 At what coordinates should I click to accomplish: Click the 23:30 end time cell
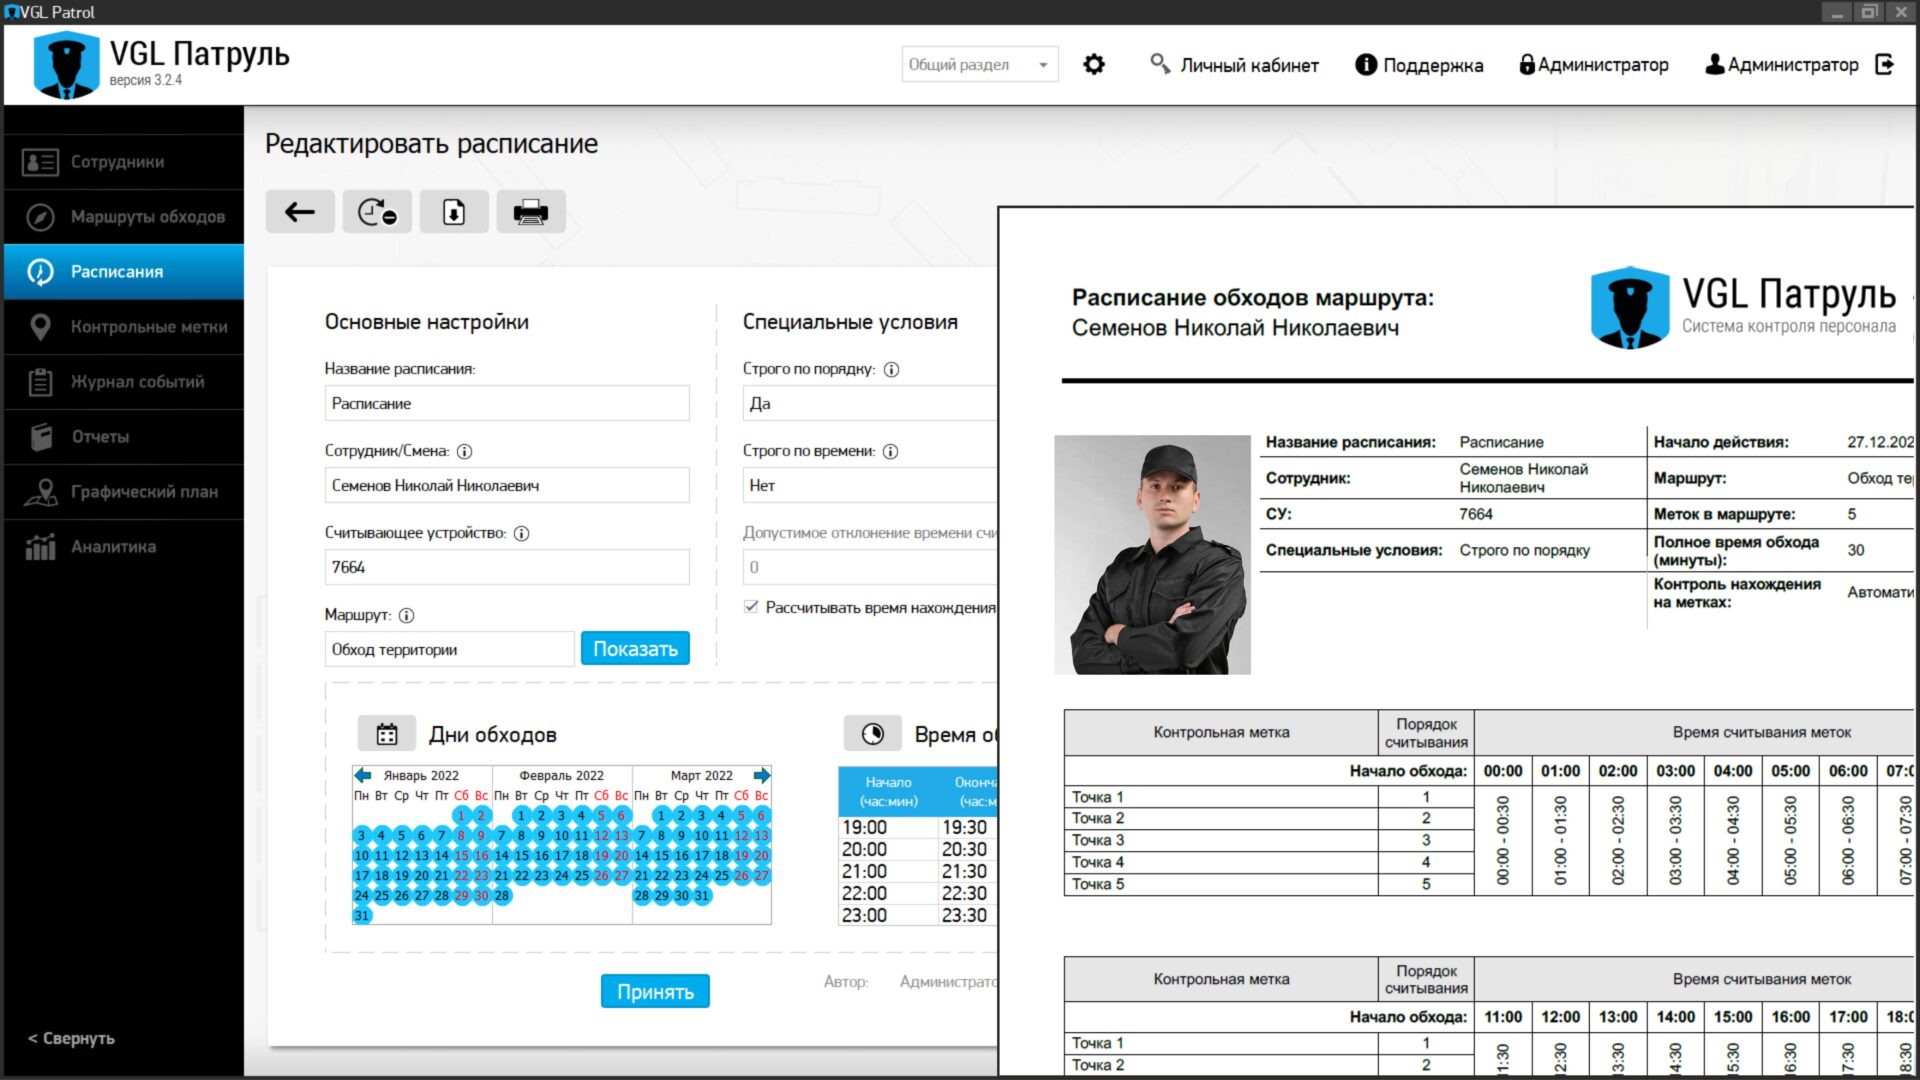pos(968,915)
